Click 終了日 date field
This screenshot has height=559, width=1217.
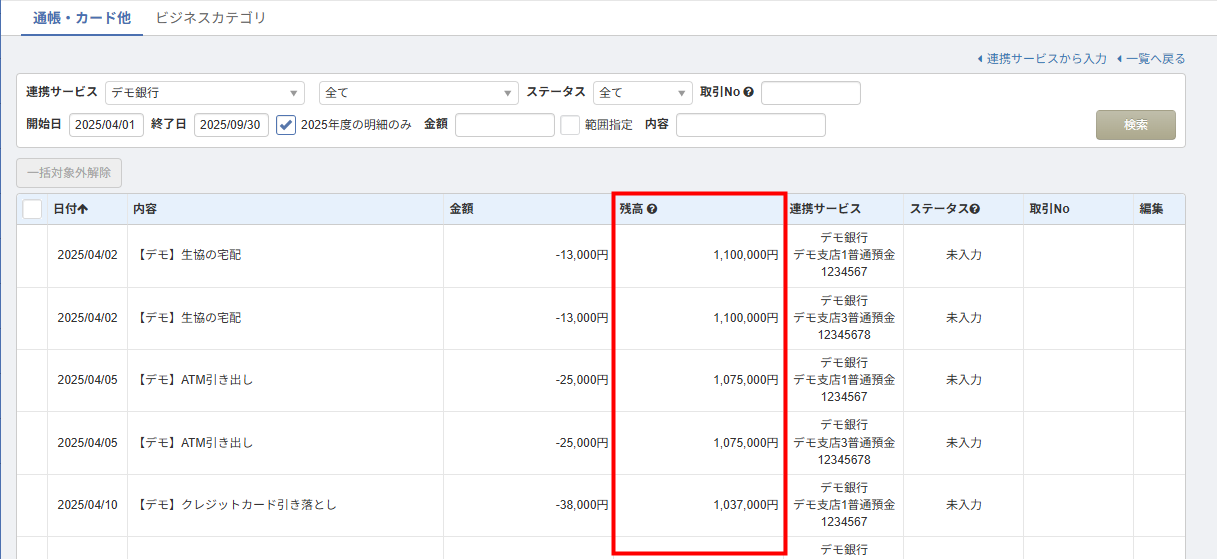point(231,125)
